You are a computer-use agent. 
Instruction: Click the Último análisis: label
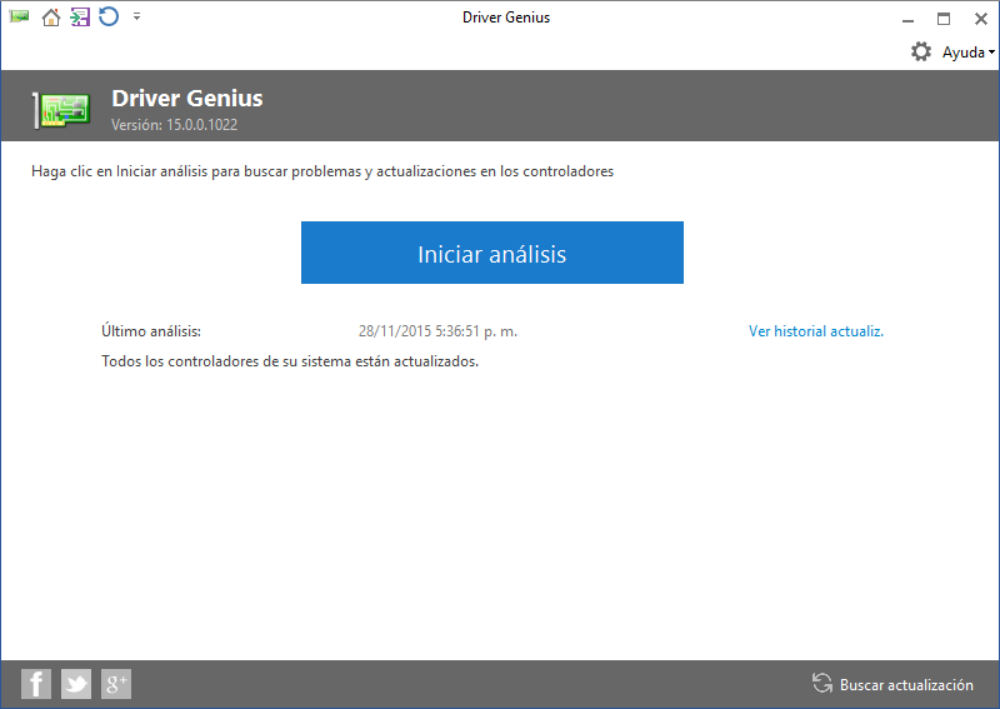point(151,331)
